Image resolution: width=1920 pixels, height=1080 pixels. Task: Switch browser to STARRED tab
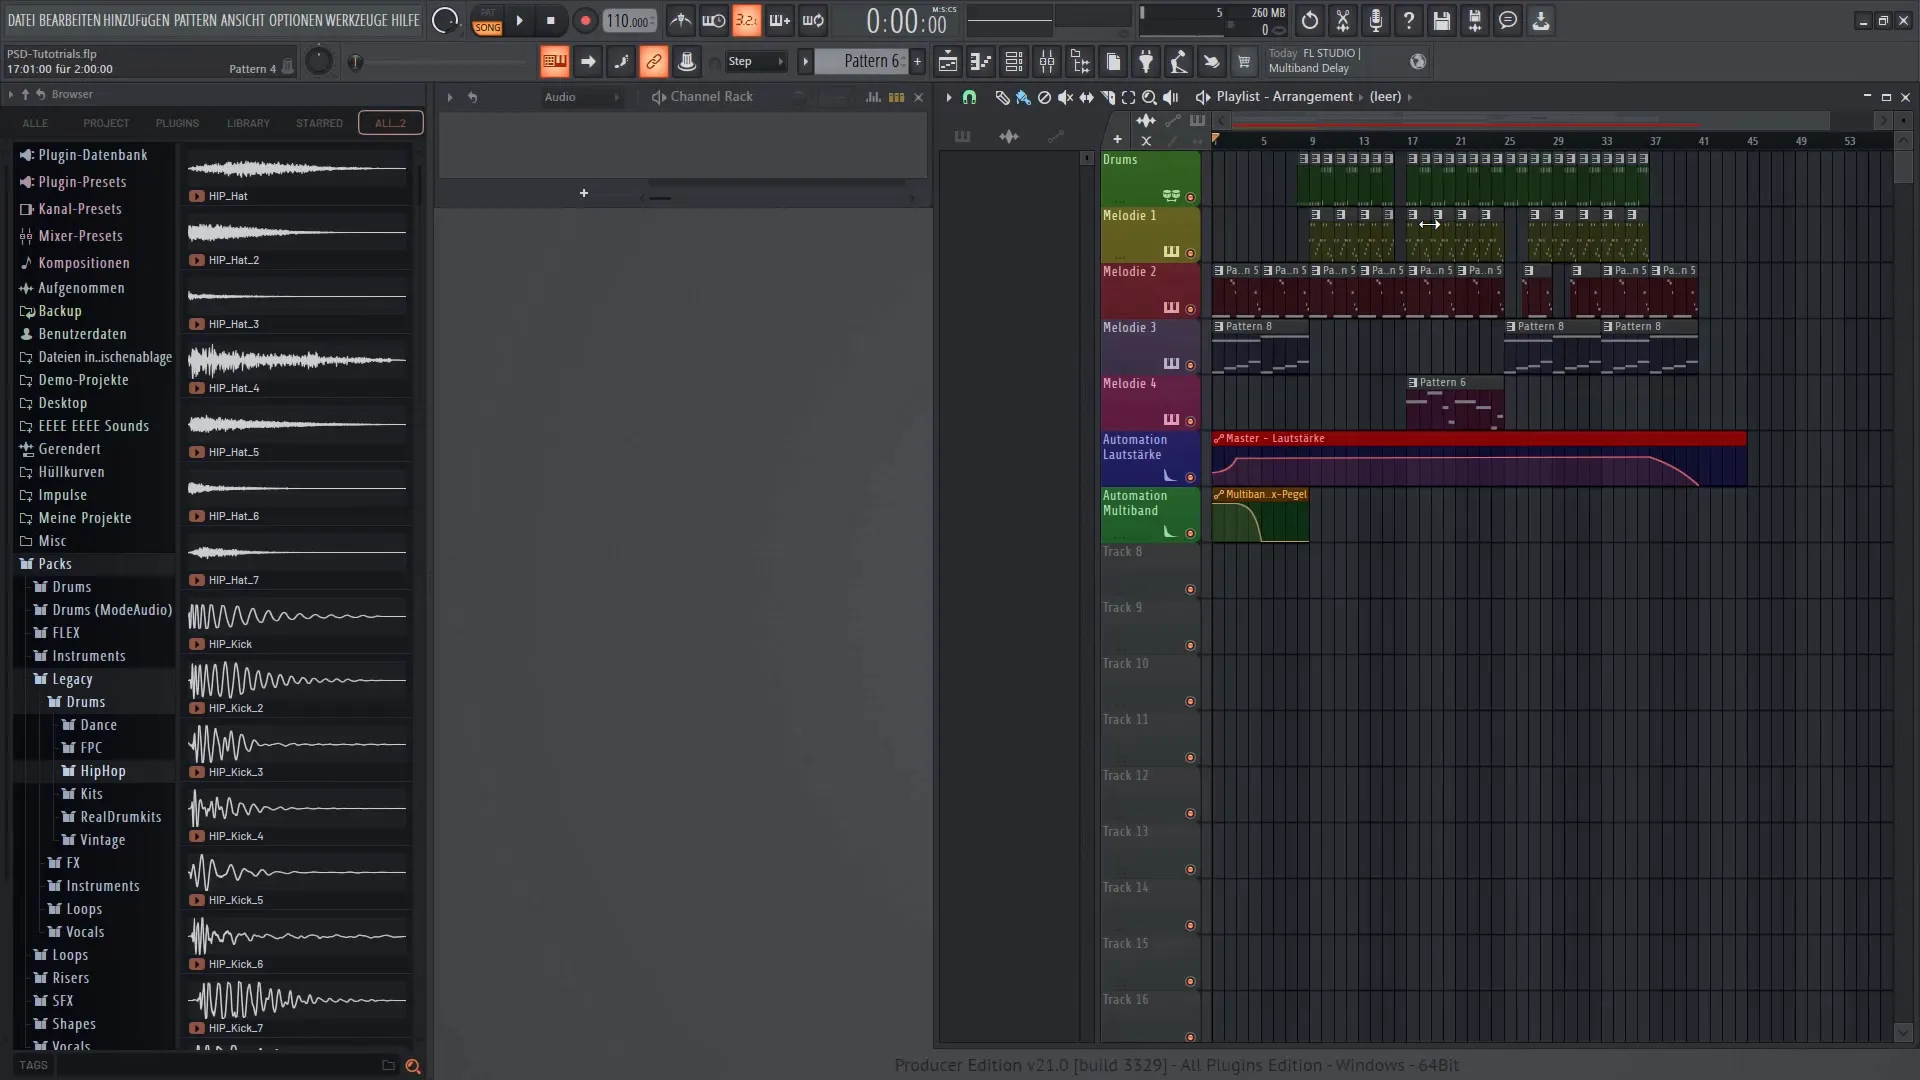pos(319,123)
